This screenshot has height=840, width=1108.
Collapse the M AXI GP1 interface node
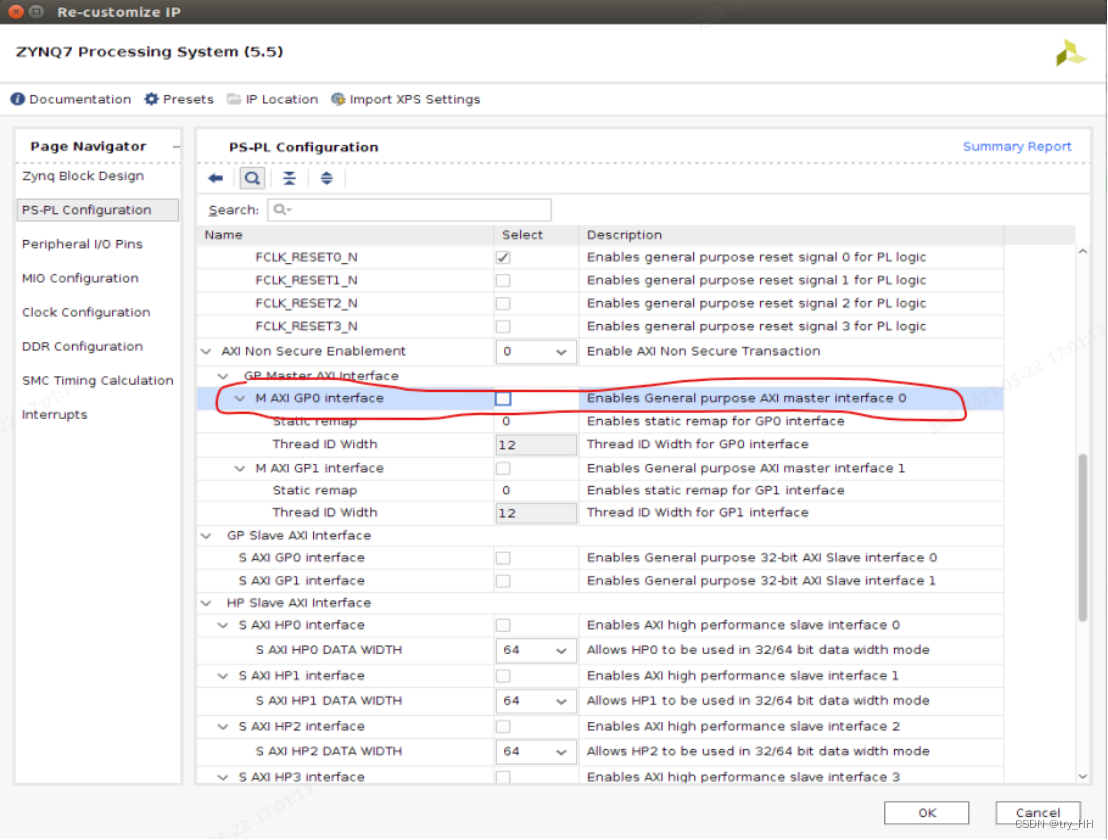240,468
